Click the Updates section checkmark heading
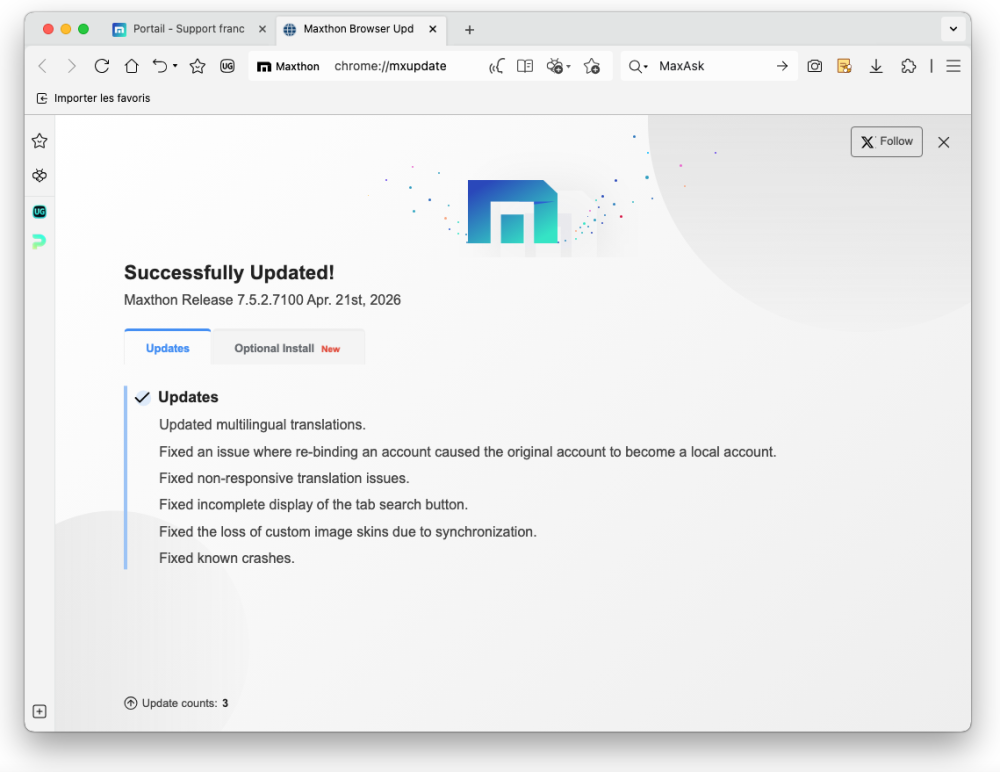Viewport: 1000px width, 772px height. 177,397
